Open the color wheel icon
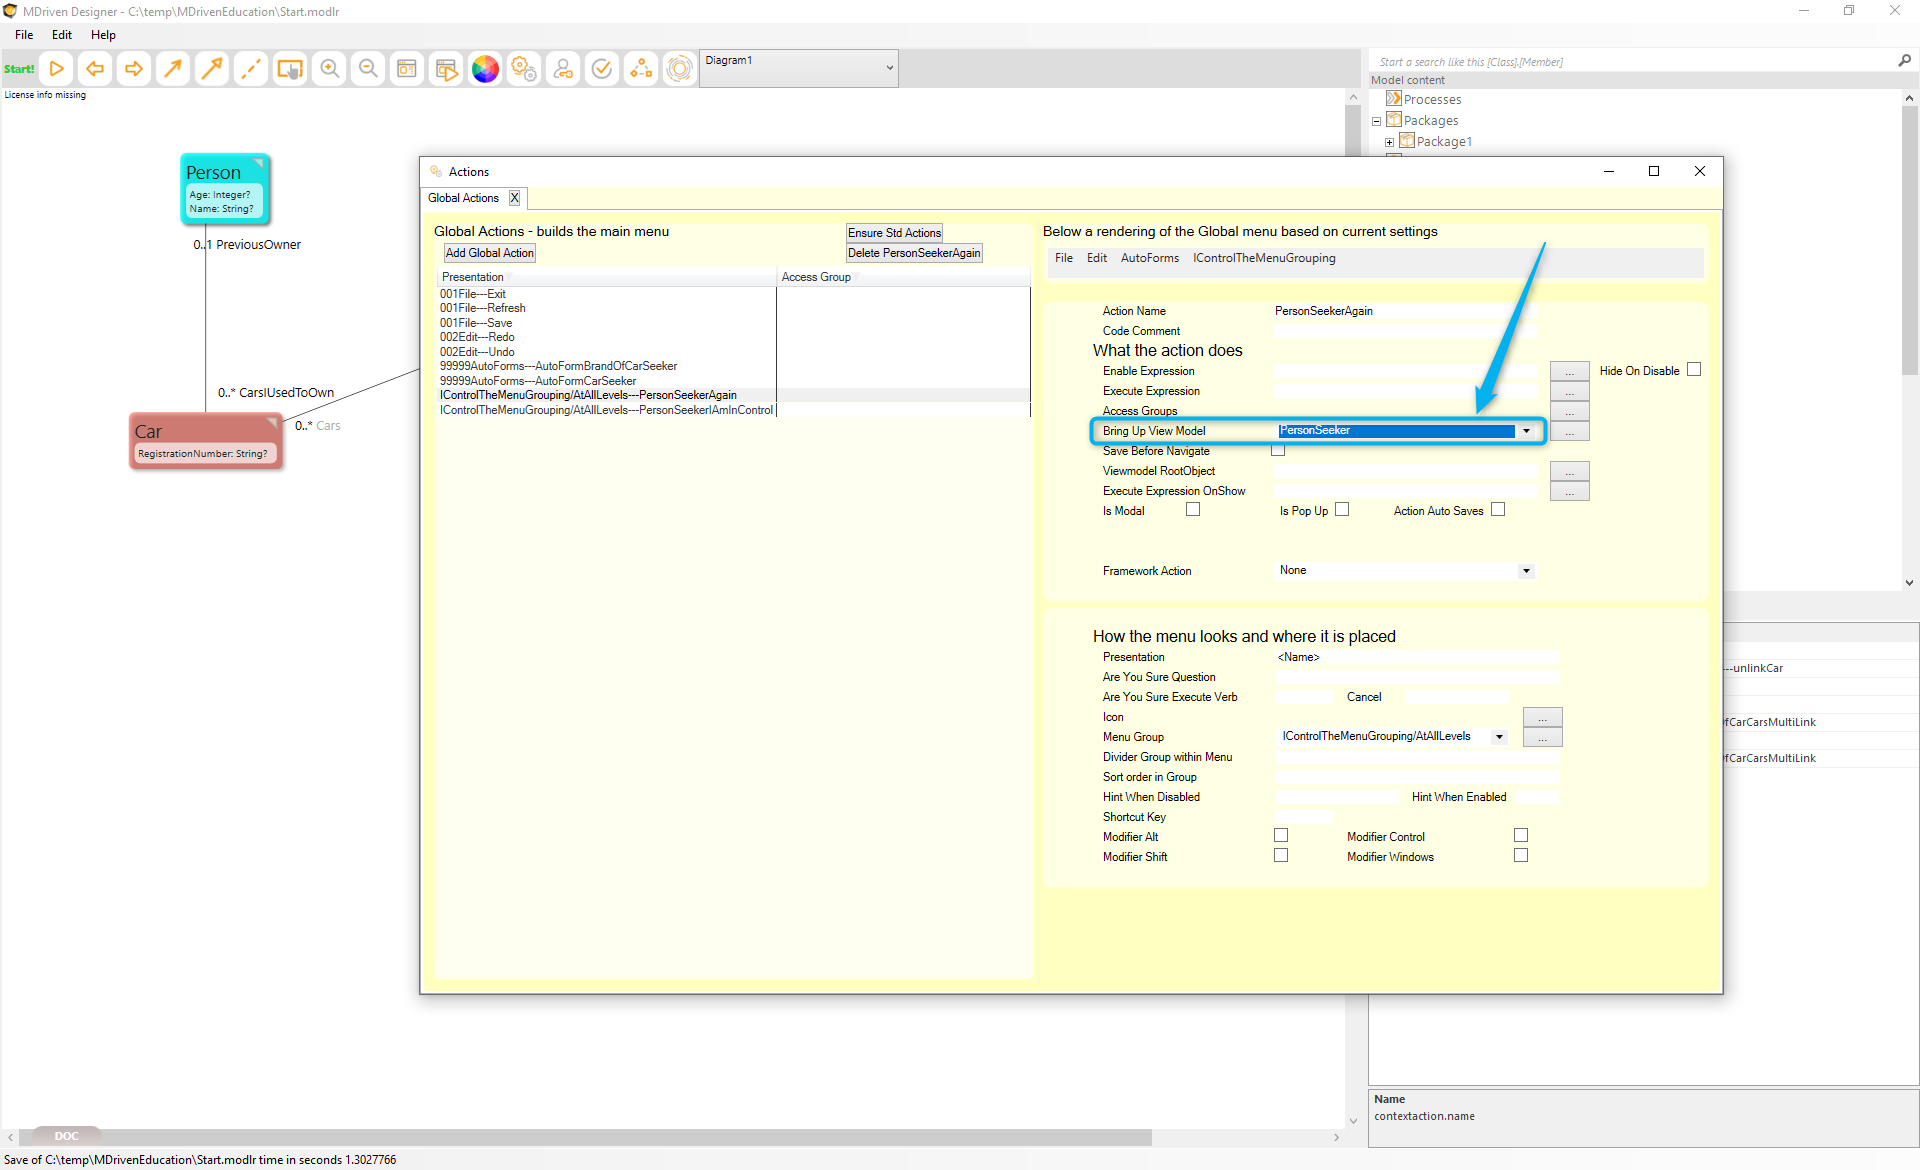 [485, 69]
